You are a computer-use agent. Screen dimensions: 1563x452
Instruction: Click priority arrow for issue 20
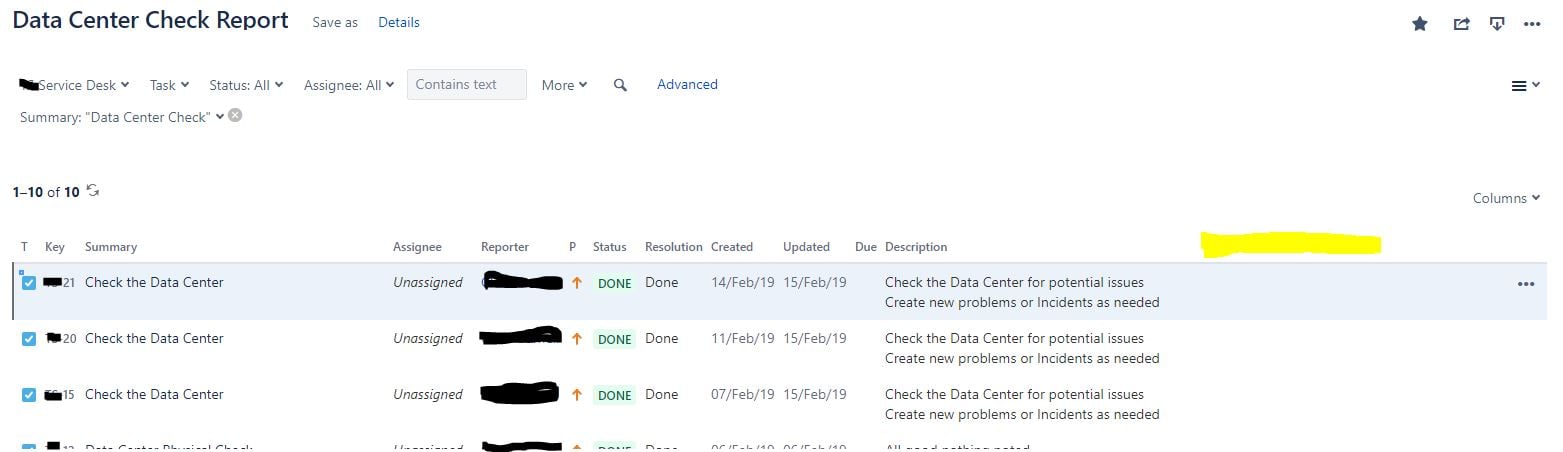pyautogui.click(x=577, y=339)
